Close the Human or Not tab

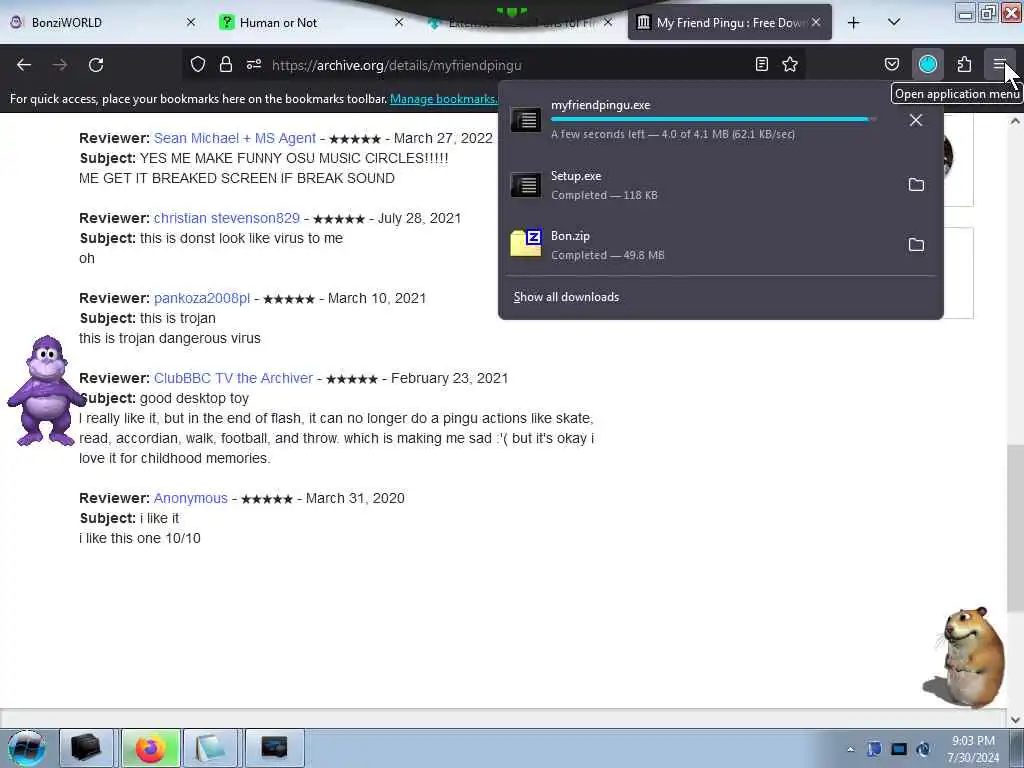[x=399, y=22]
